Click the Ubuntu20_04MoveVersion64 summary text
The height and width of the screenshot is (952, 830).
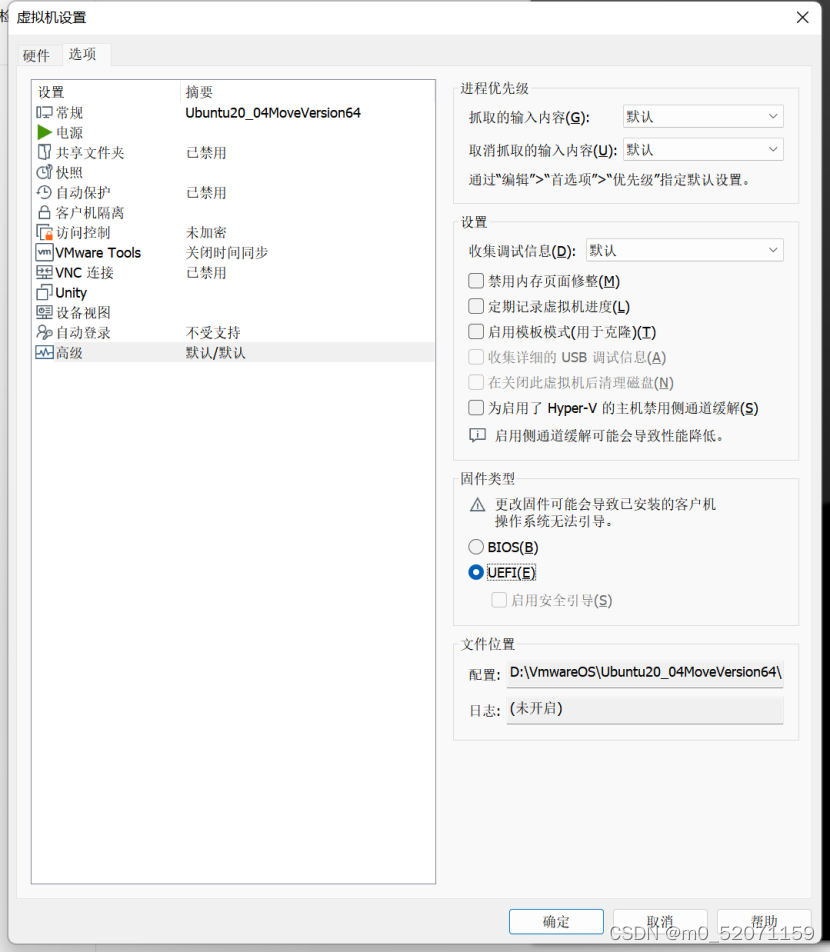click(273, 112)
